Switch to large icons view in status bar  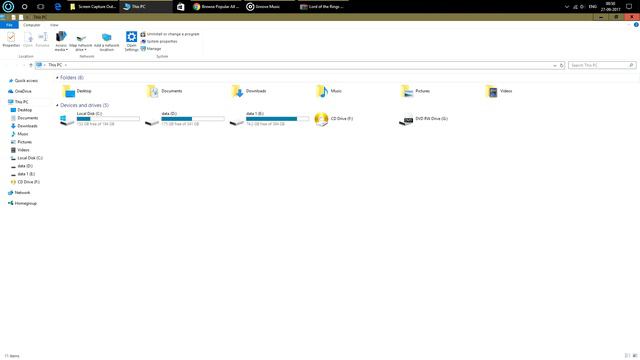635,356
